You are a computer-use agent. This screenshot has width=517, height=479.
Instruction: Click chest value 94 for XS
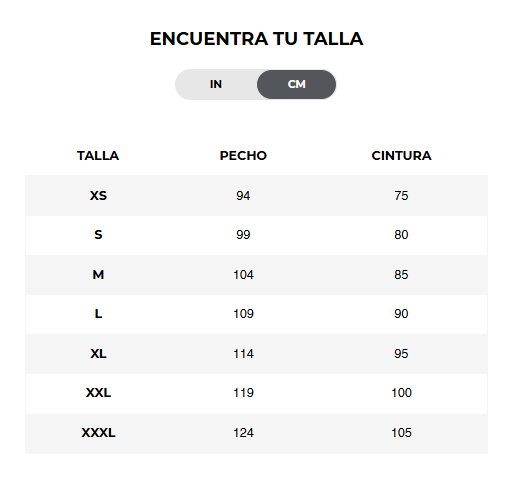coord(243,196)
